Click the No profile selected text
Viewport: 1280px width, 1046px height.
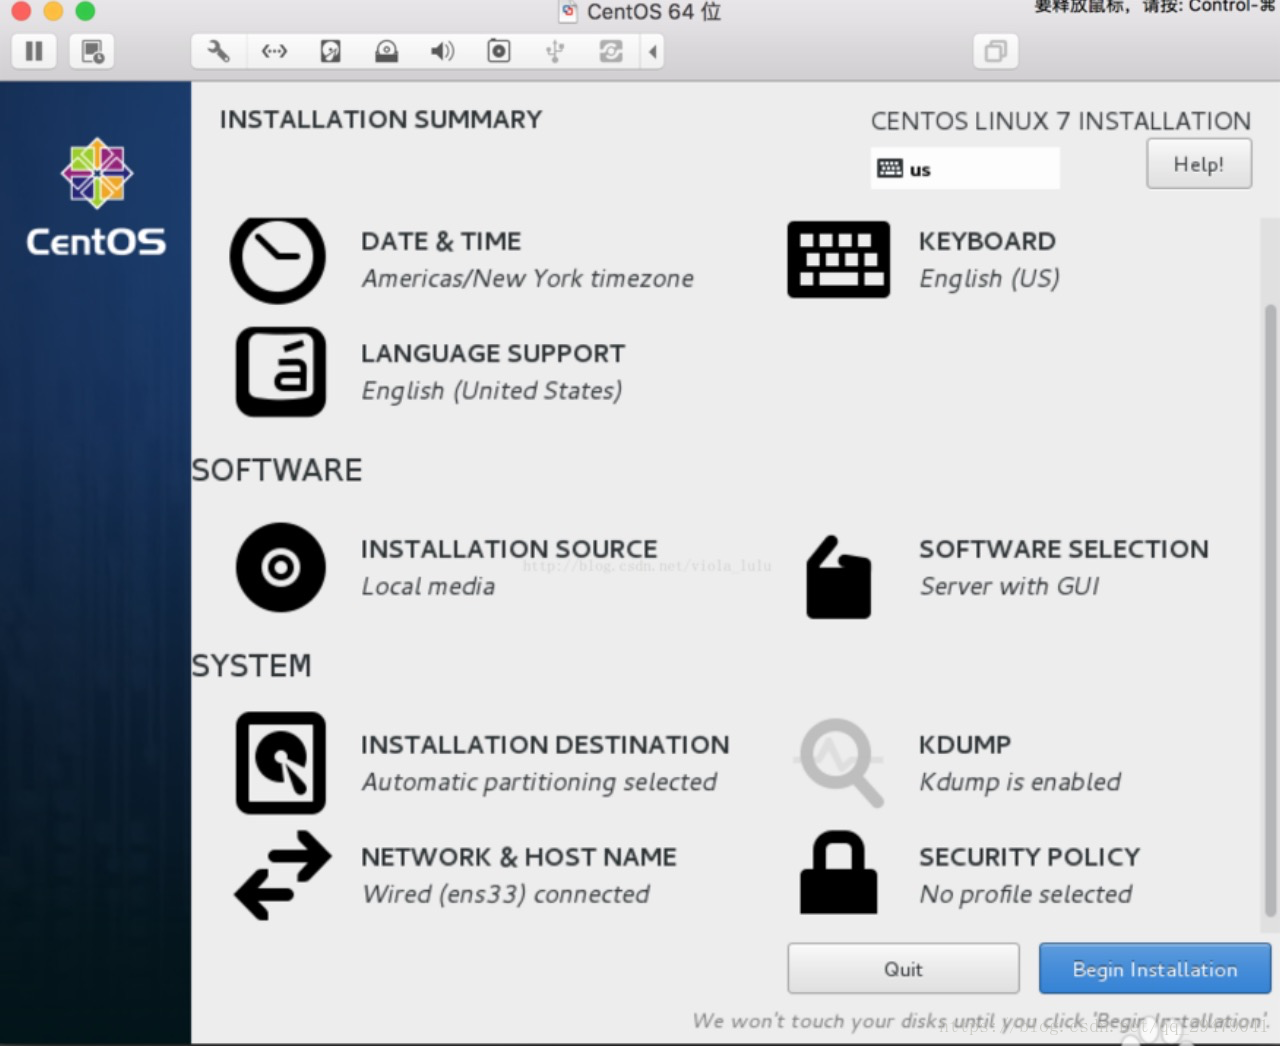(1026, 894)
